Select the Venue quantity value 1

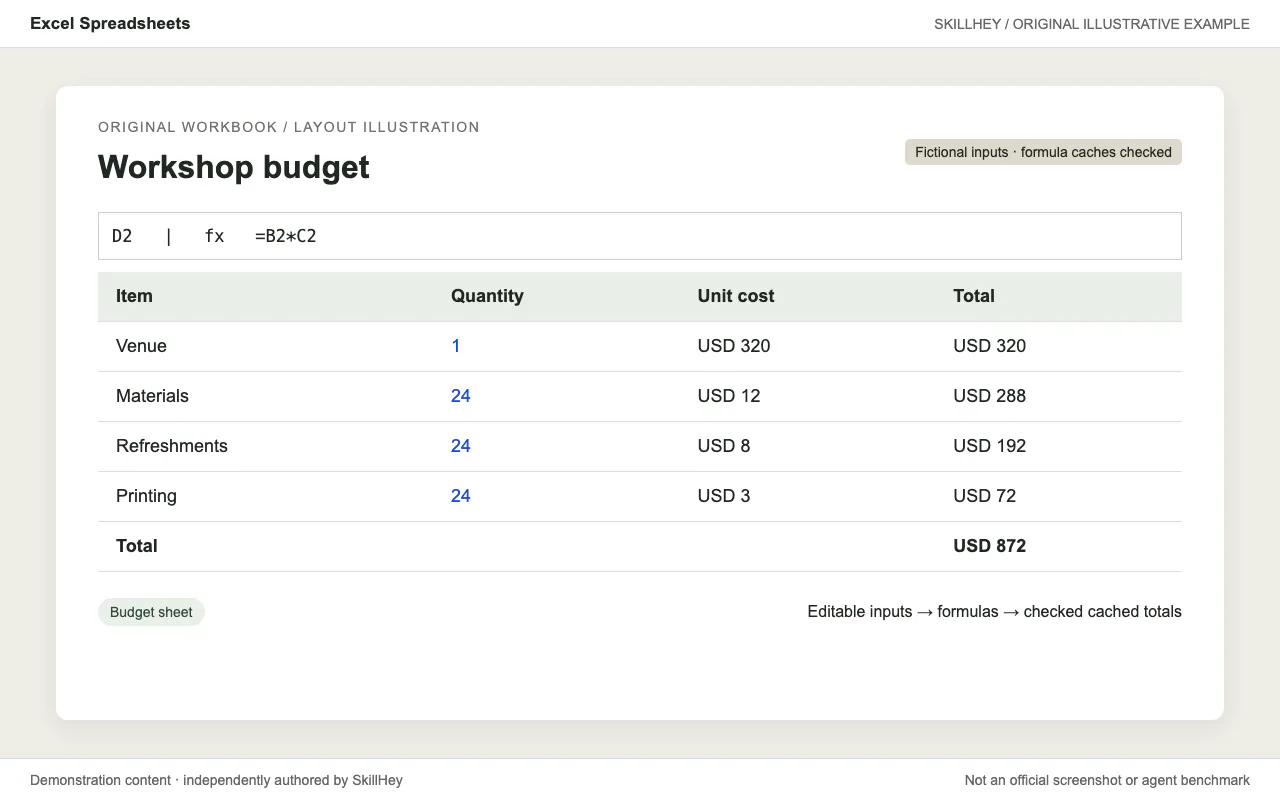456,346
